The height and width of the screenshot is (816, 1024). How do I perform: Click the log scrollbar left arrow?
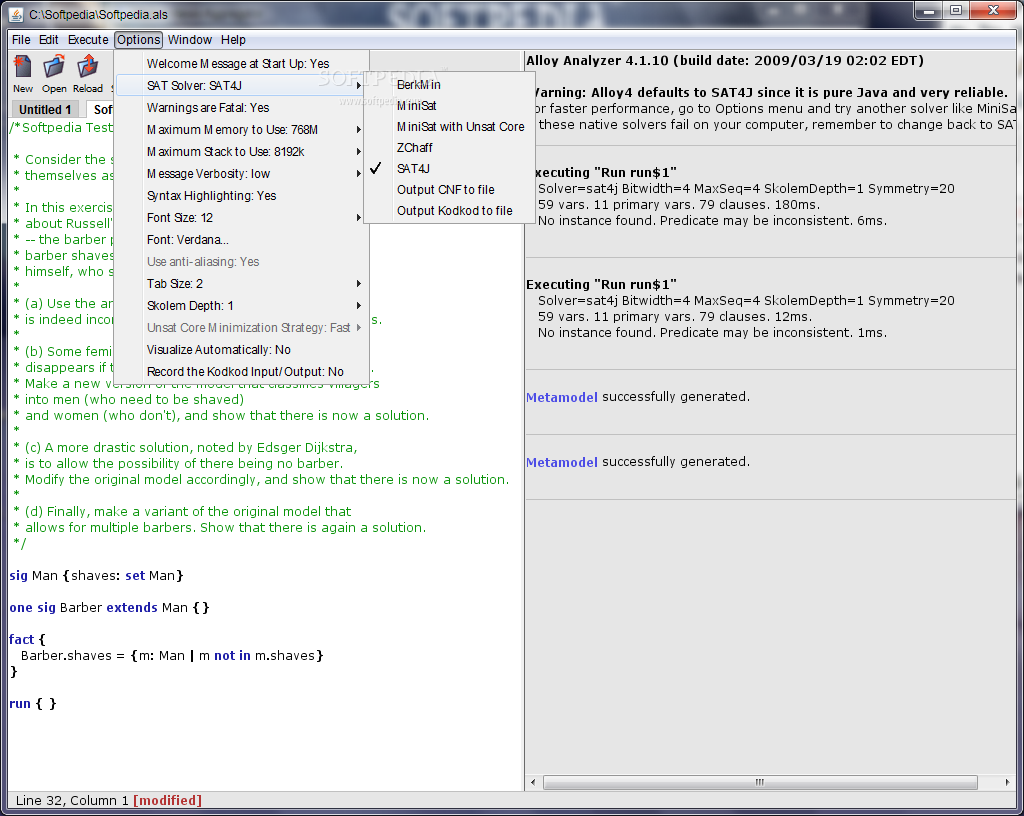[x=533, y=782]
